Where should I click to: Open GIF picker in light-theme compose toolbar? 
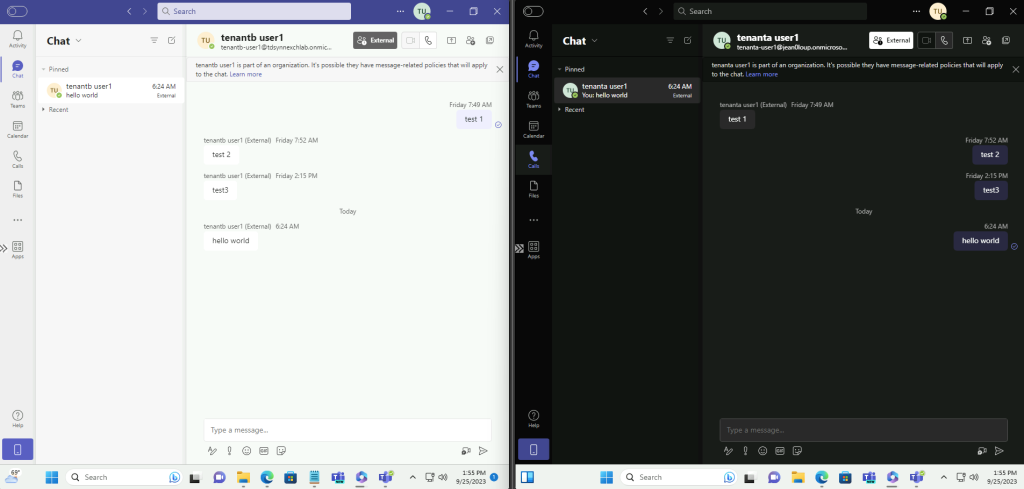tap(264, 450)
